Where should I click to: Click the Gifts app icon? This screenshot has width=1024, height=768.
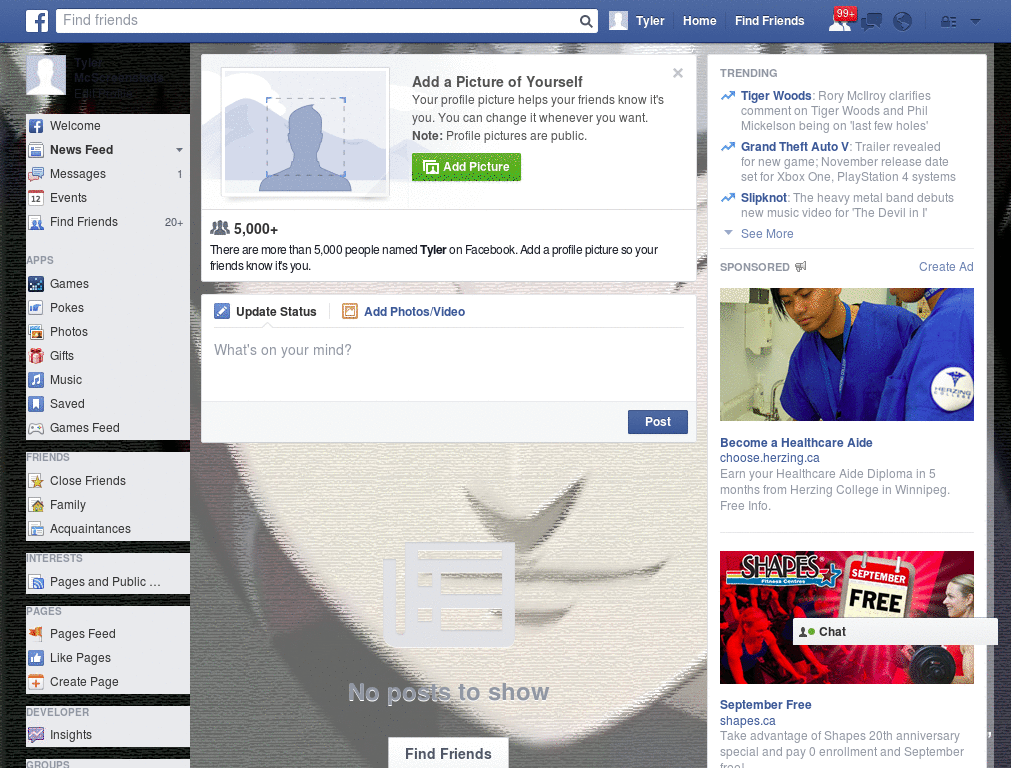(36, 356)
